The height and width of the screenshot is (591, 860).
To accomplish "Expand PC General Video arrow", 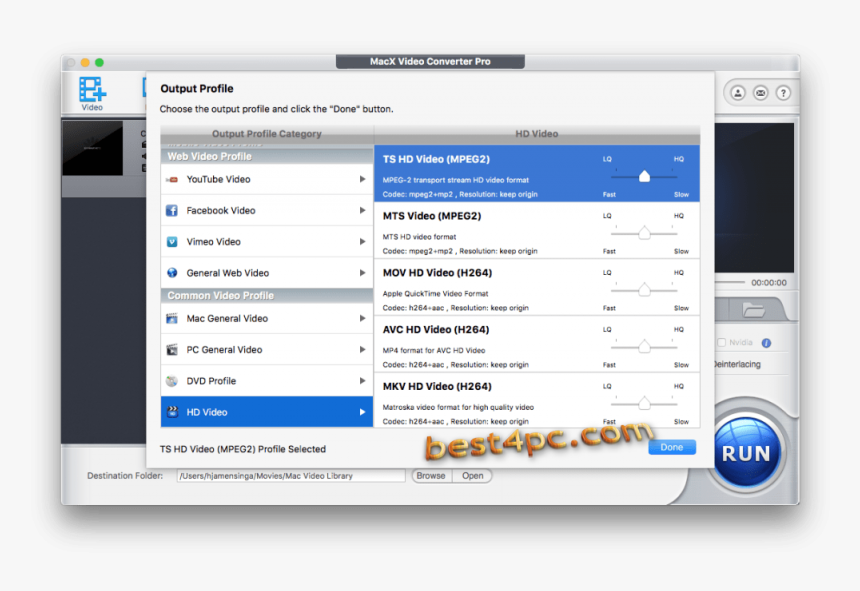I will click(362, 350).
